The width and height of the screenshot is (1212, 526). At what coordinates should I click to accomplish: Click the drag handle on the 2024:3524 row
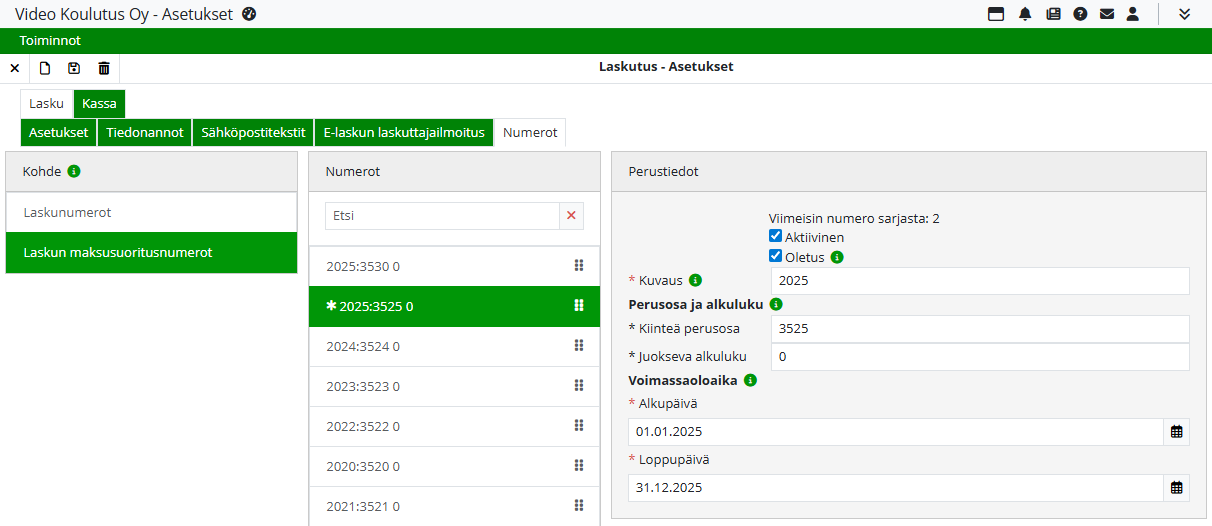pyautogui.click(x=578, y=346)
